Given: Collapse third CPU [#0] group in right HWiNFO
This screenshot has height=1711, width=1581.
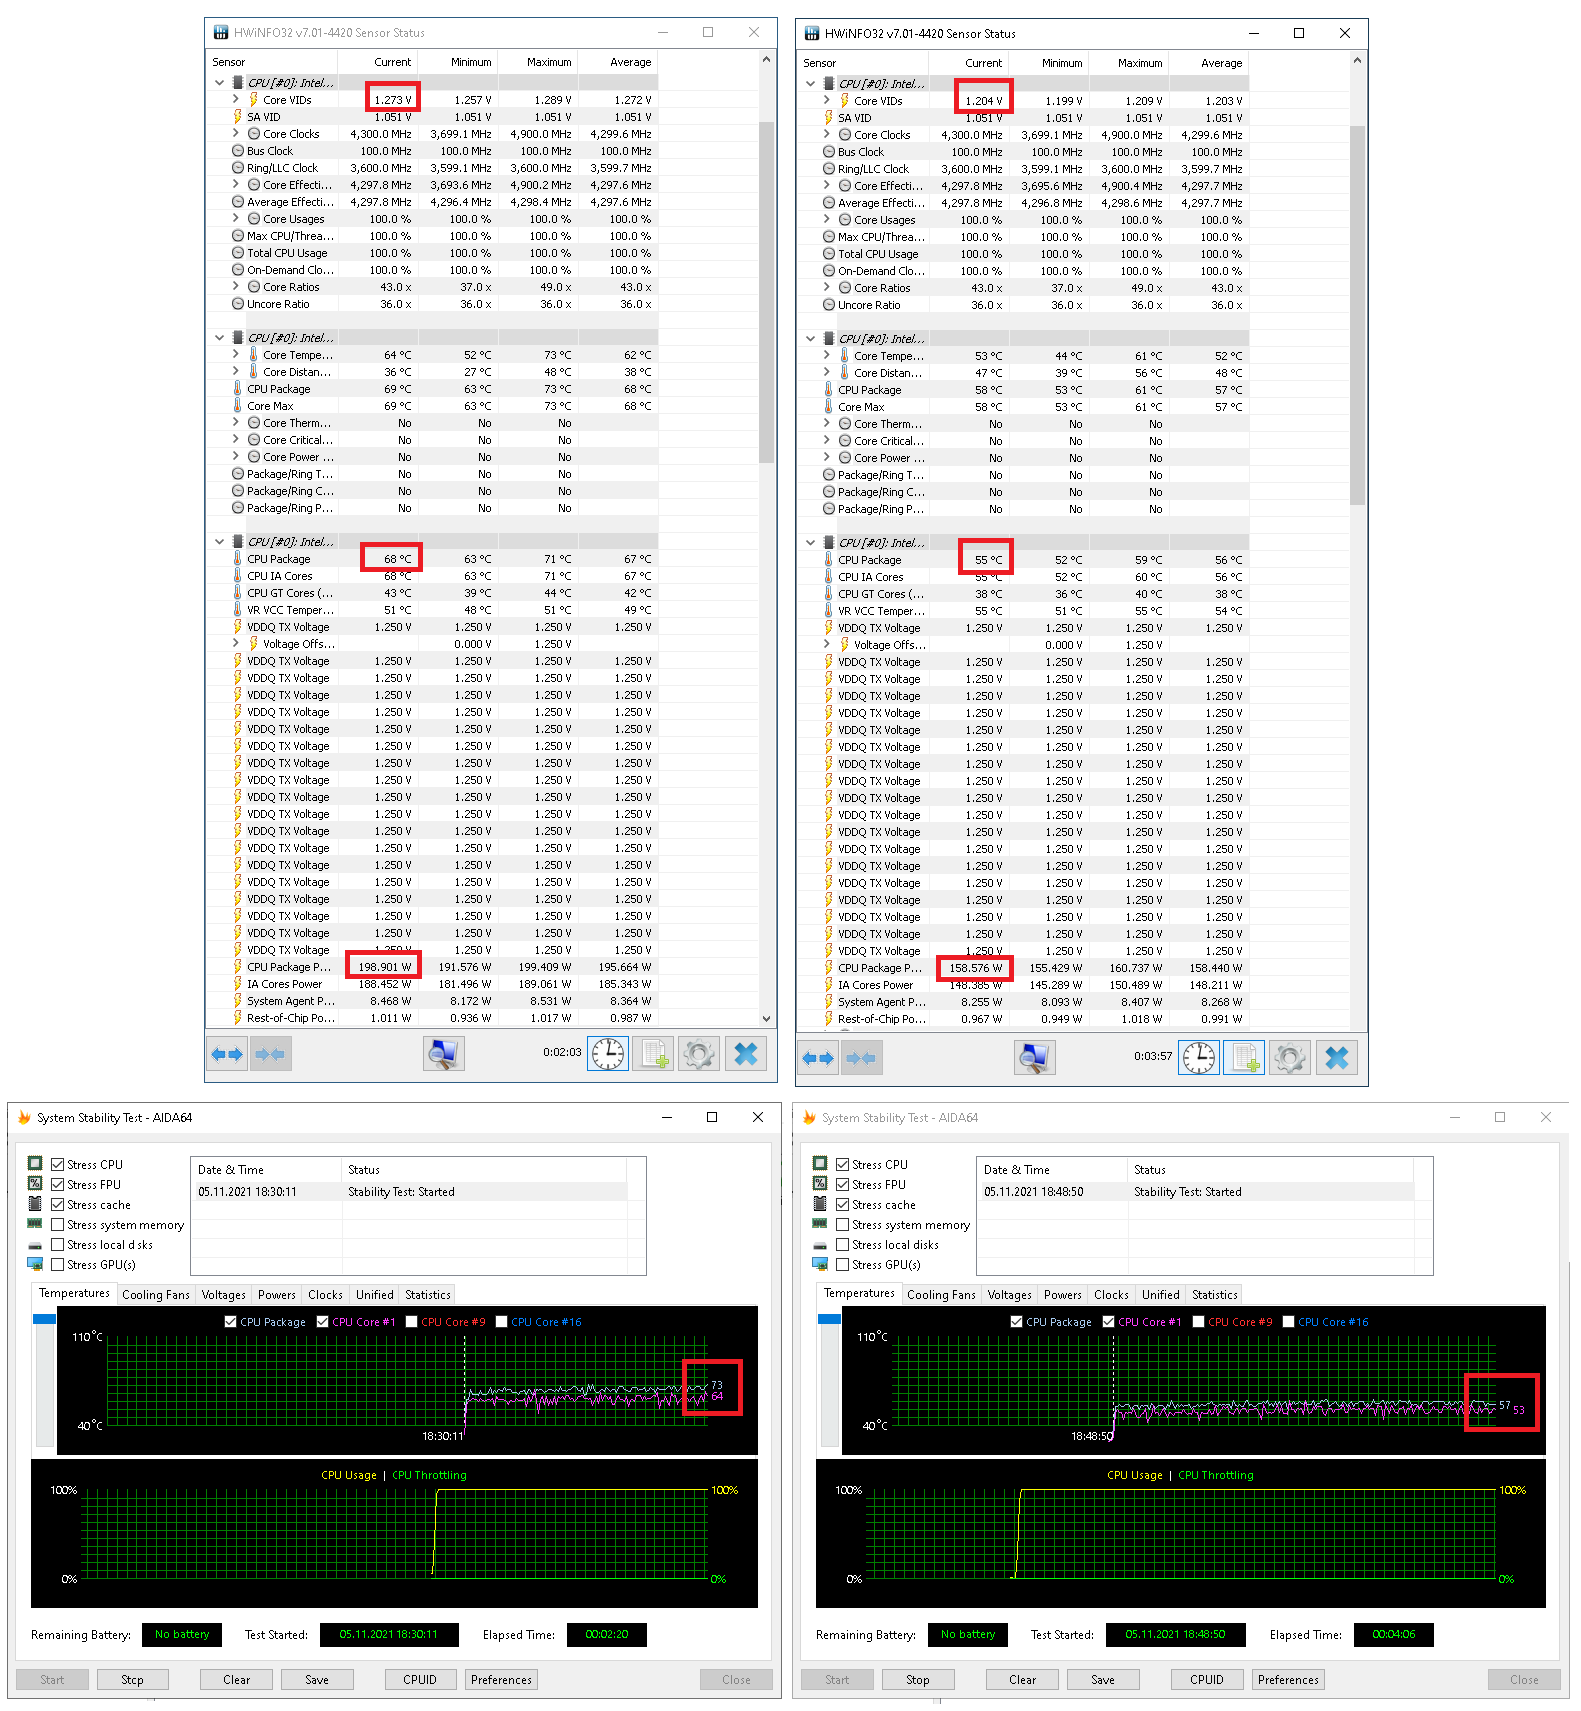Looking at the screenshot, I should (x=810, y=543).
